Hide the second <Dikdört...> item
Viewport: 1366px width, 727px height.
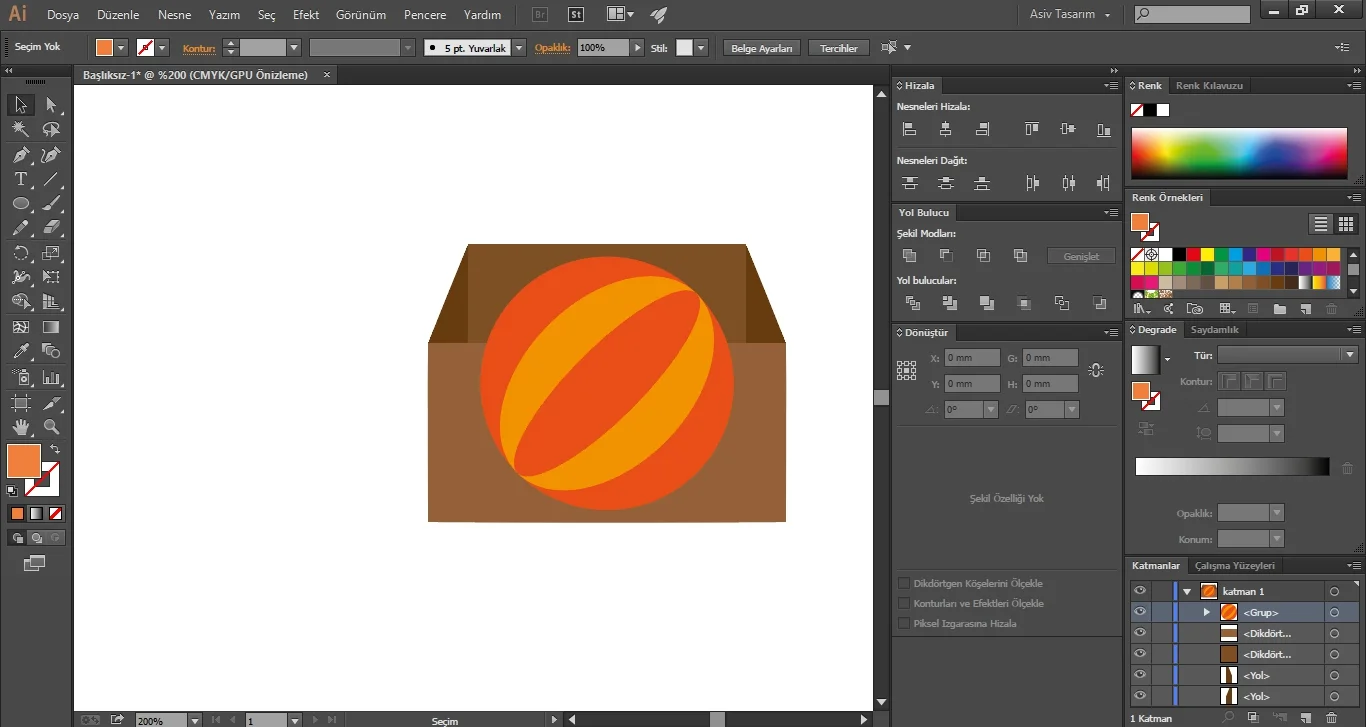pyautogui.click(x=1139, y=654)
